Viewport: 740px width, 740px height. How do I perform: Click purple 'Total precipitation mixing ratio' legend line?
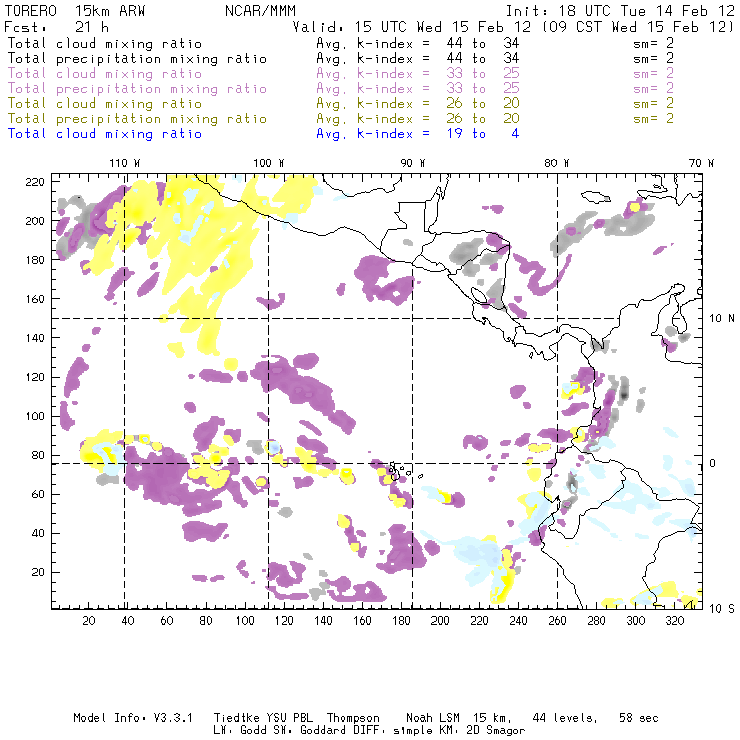click(x=137, y=89)
